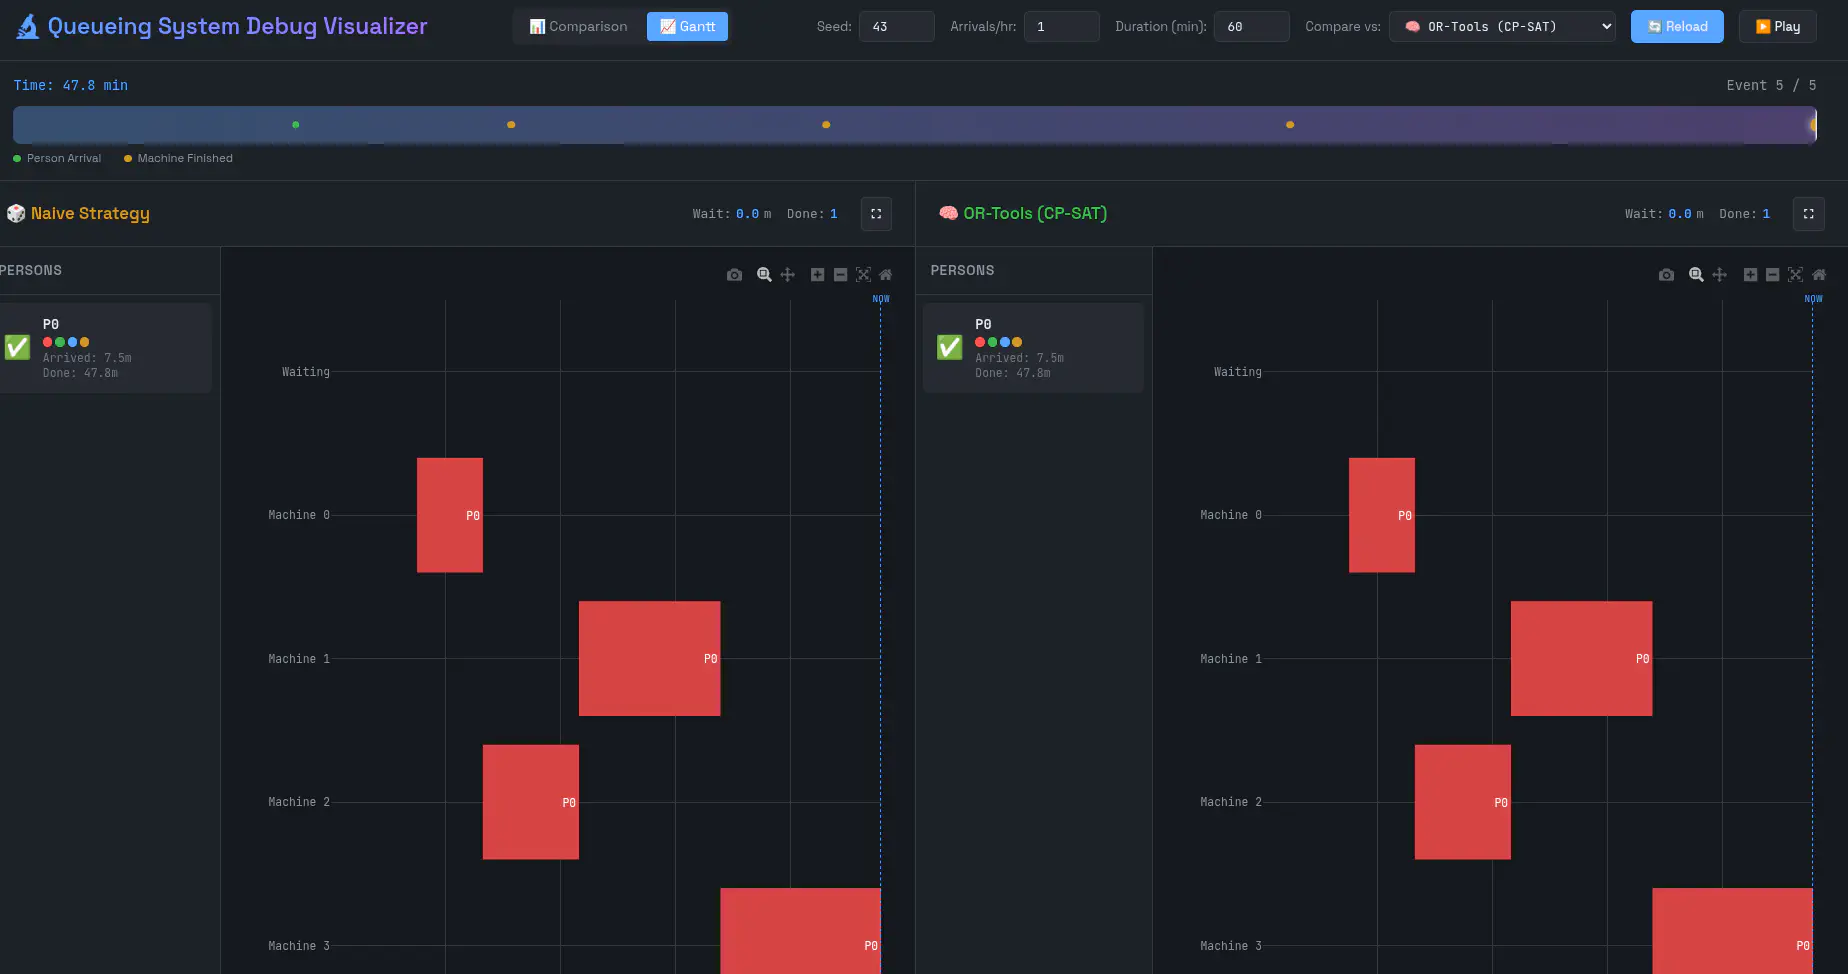Start the simulation with Play
This screenshot has width=1848, height=974.
click(x=1777, y=27)
